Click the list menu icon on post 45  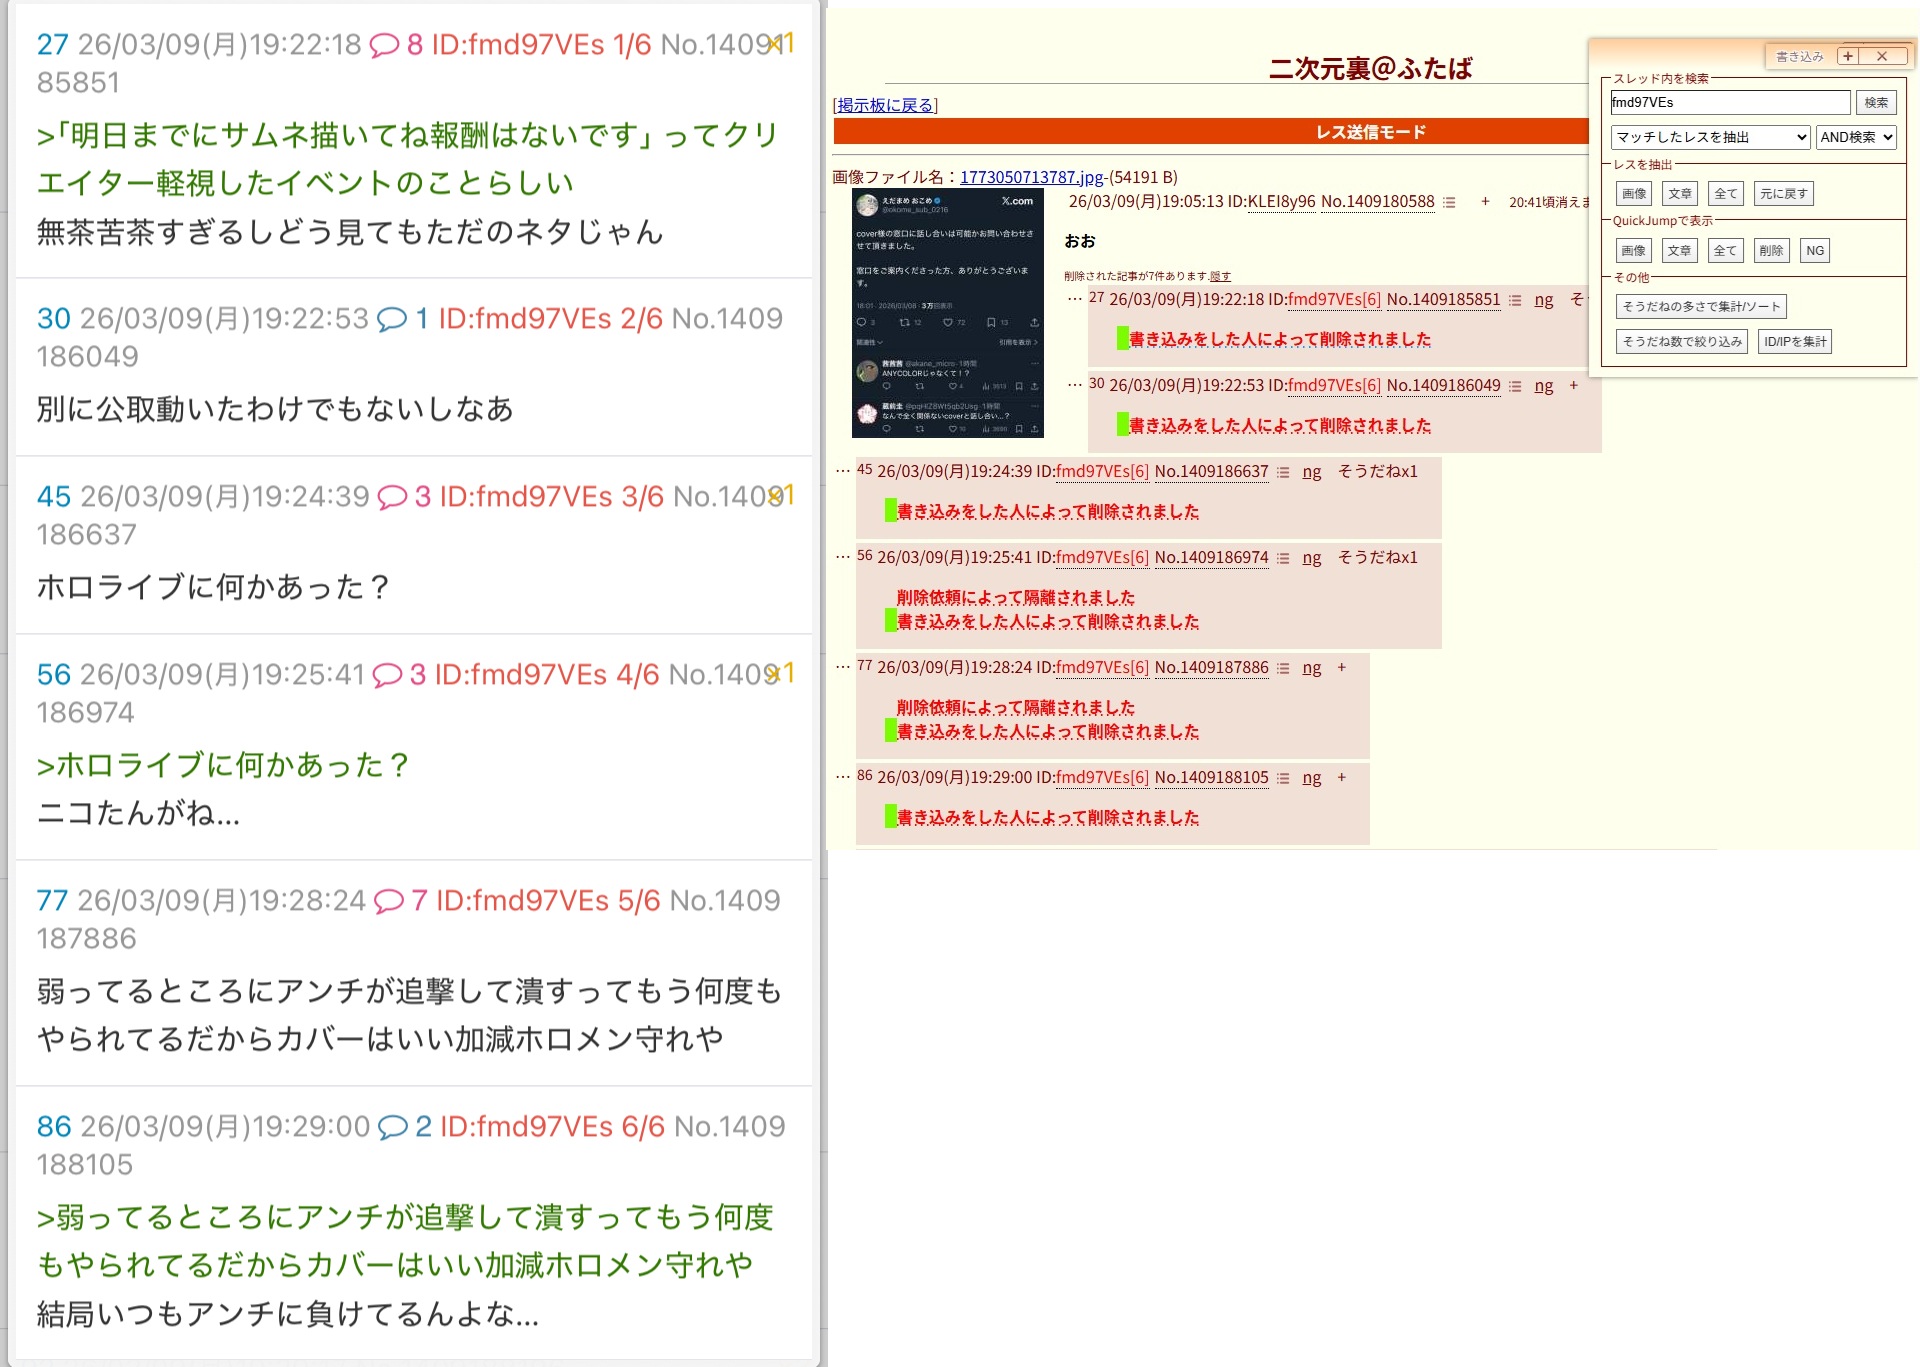[x=1283, y=472]
